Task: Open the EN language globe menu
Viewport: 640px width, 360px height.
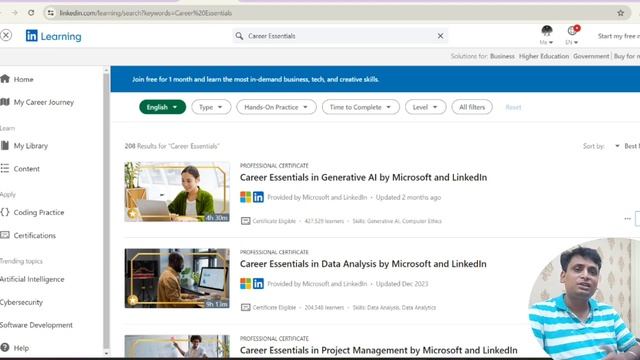Action: point(572,35)
